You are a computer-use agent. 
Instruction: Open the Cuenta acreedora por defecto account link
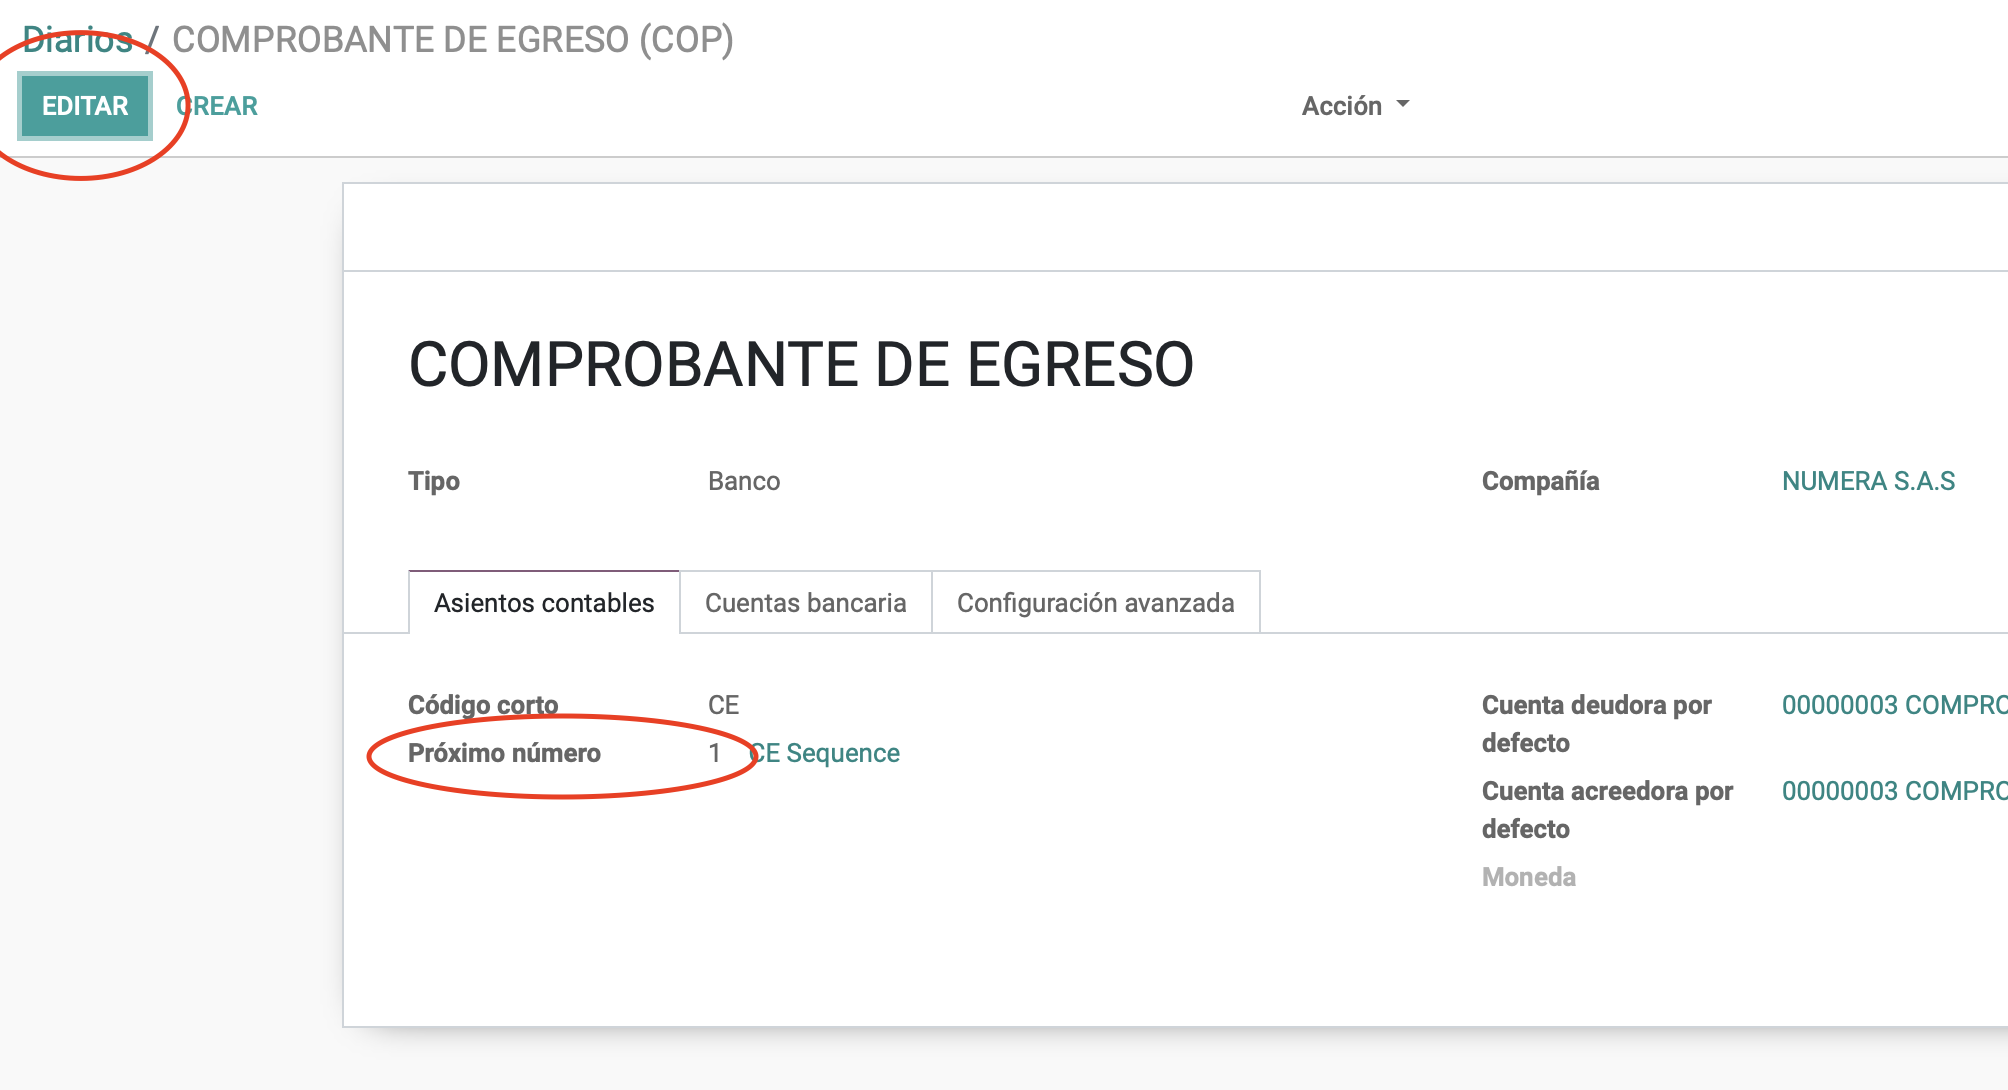coord(1894,791)
